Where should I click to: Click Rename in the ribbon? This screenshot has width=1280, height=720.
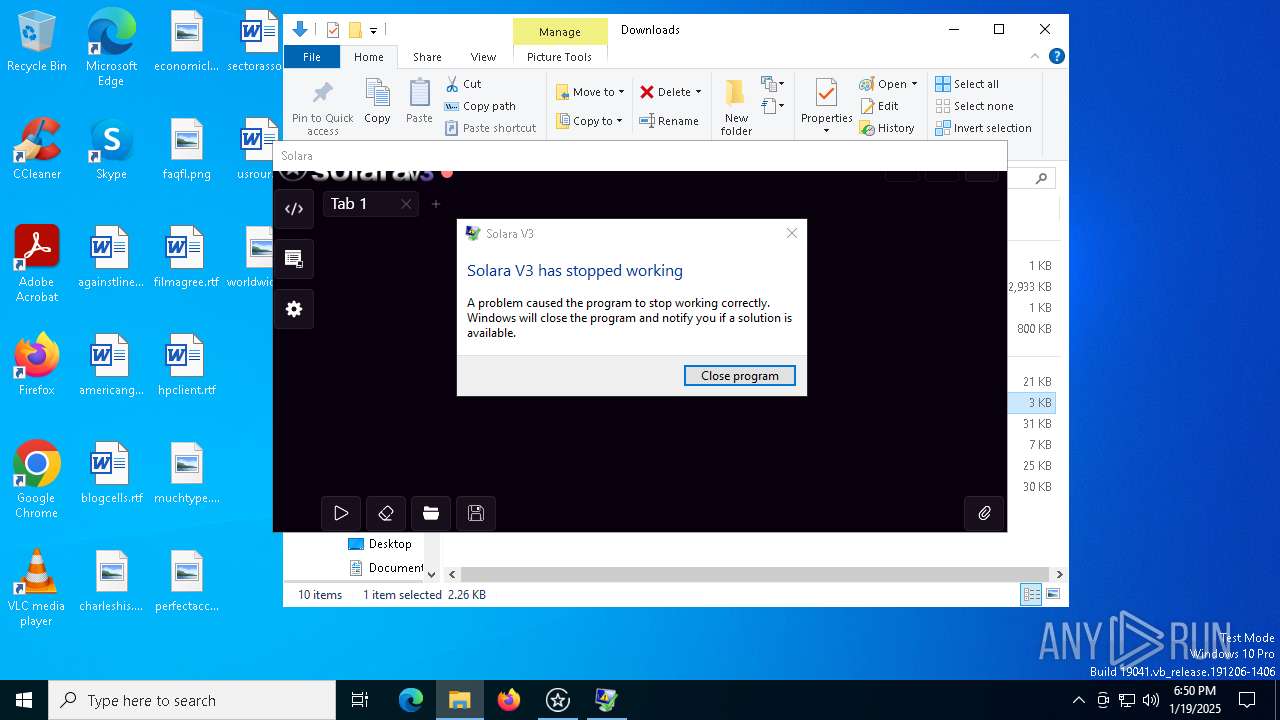[x=670, y=121]
